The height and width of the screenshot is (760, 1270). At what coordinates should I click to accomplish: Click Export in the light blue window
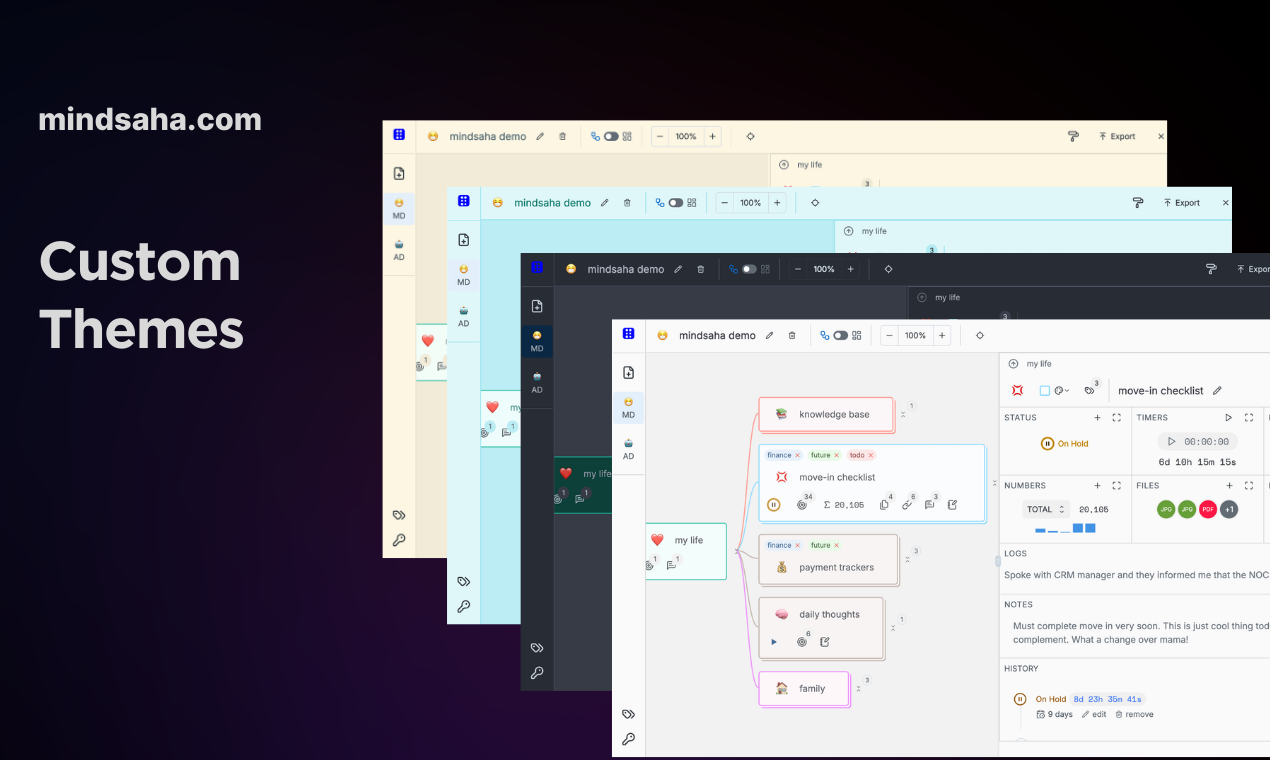click(1181, 202)
